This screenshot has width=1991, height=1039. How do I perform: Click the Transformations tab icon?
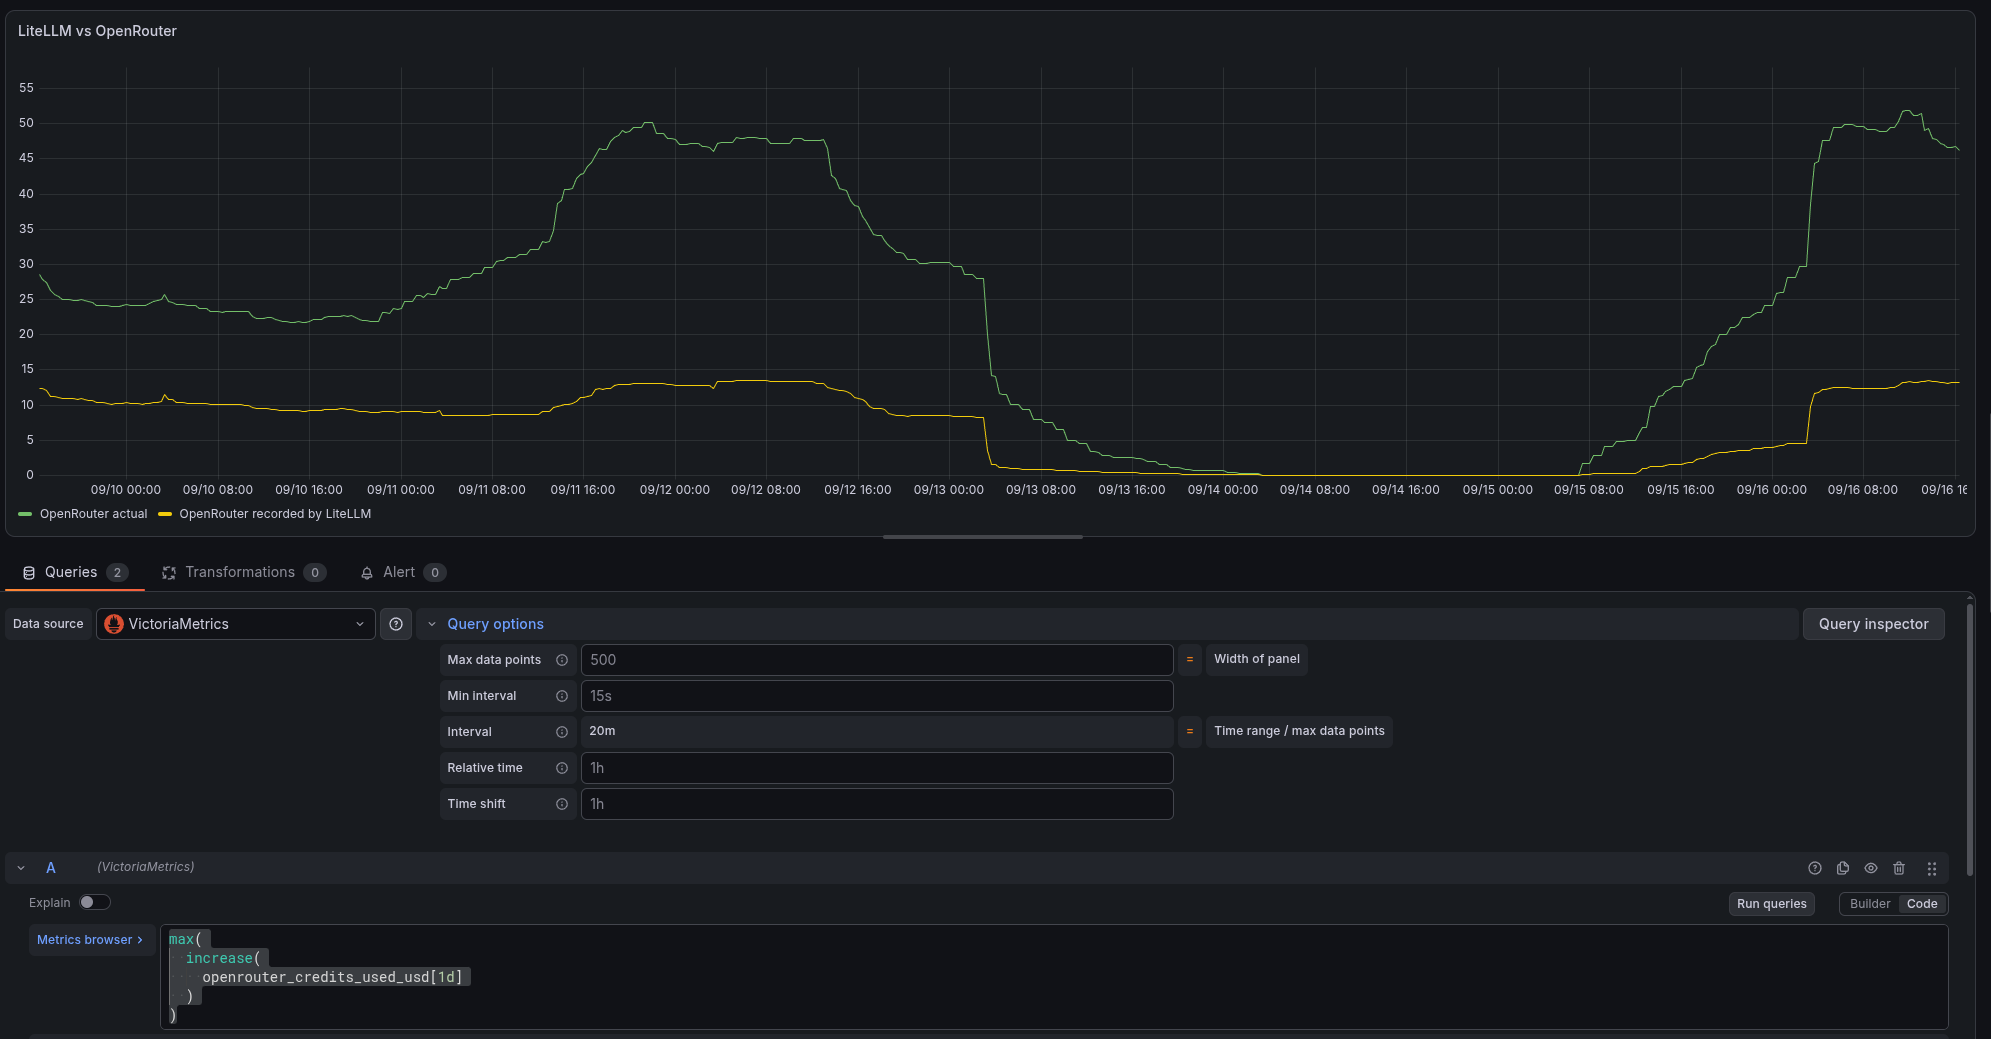(169, 573)
